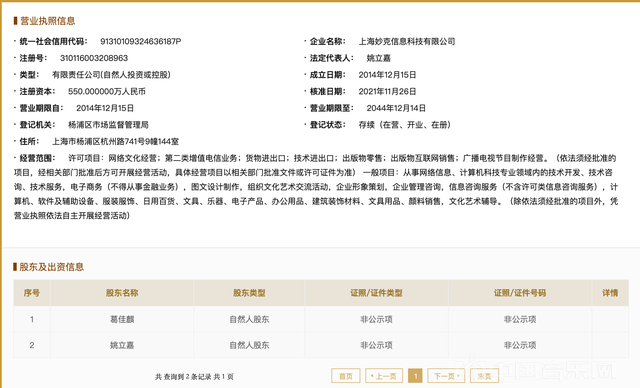Go to first page via 首页 button

click(346, 376)
